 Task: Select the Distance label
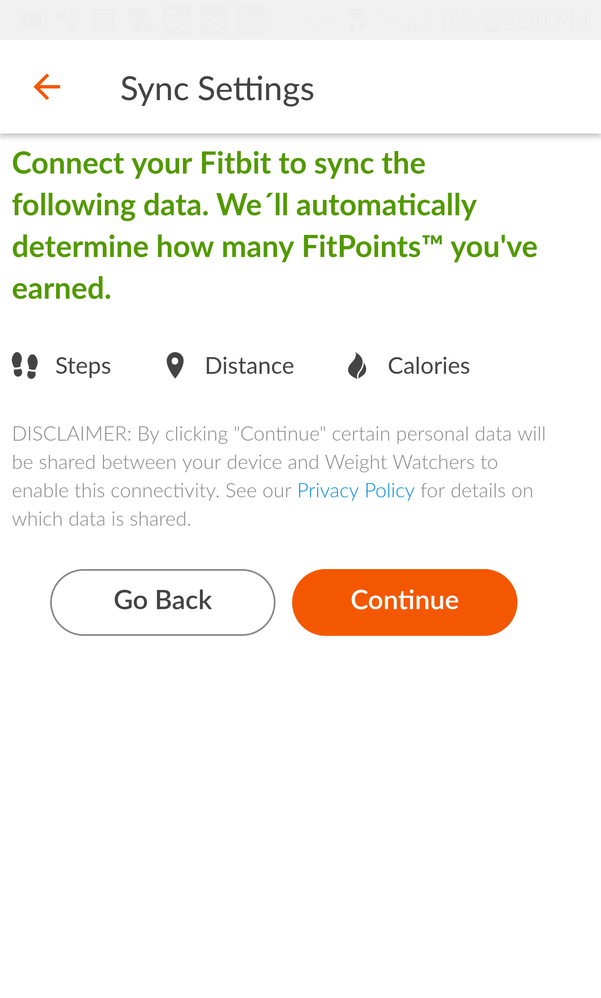pos(250,366)
